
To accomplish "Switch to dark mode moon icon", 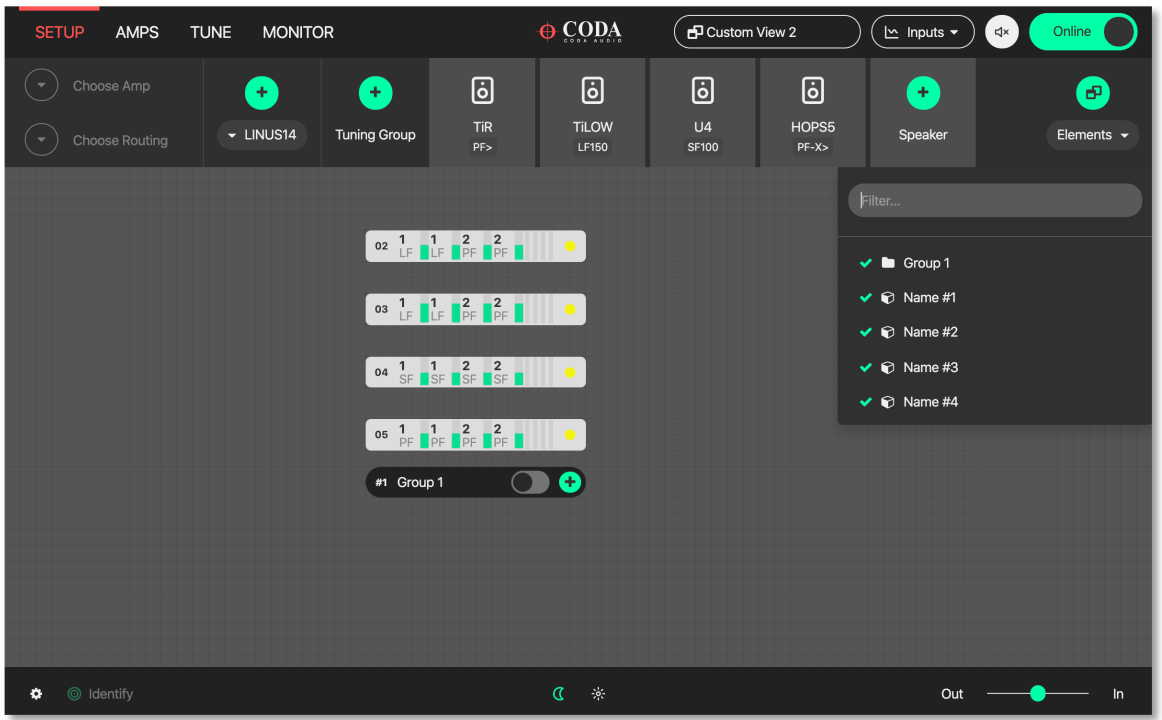I will click(x=559, y=694).
